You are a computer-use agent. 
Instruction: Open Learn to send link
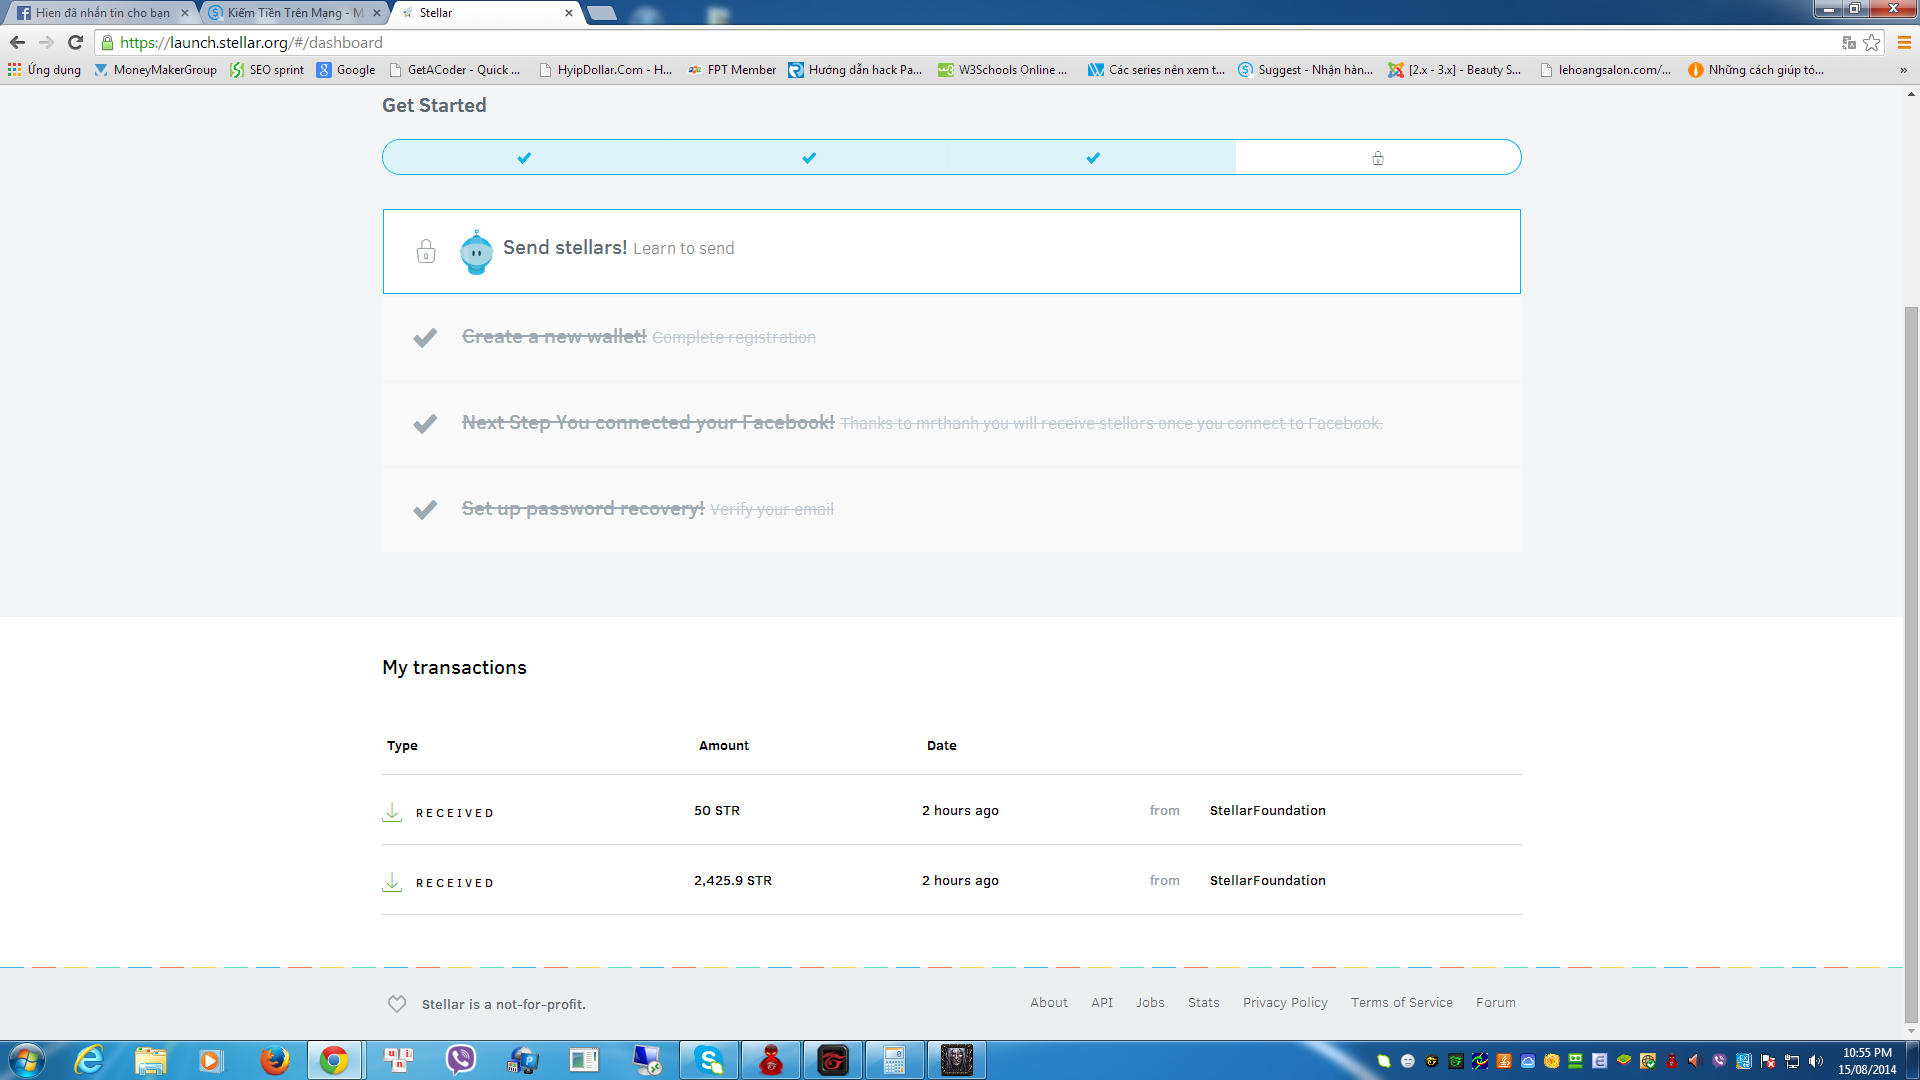[683, 249]
